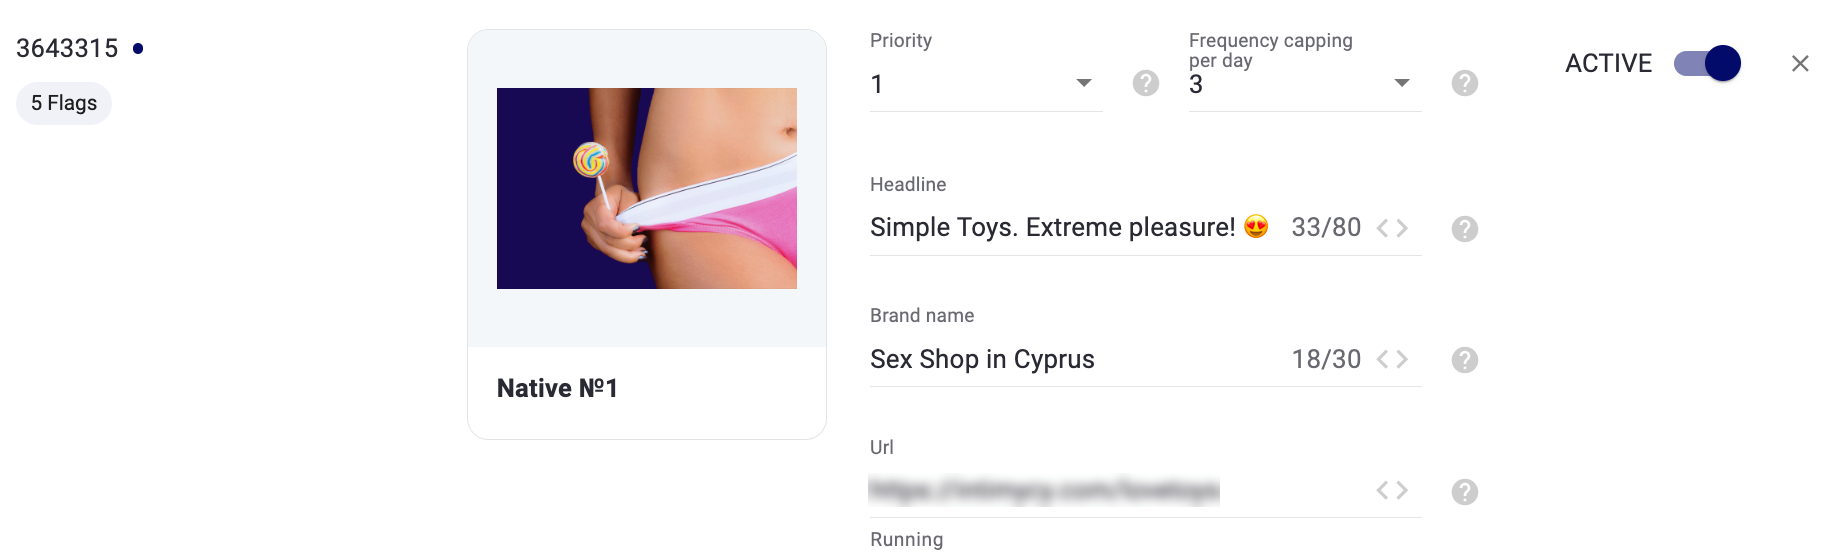Viewport: 1836px width, 558px height.
Task: Click help icon beside Brand name
Action: click(1465, 360)
